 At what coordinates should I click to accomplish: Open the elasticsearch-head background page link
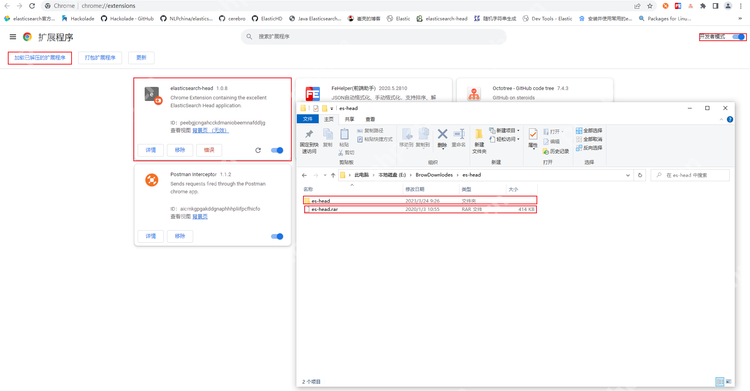pyautogui.click(x=210, y=131)
